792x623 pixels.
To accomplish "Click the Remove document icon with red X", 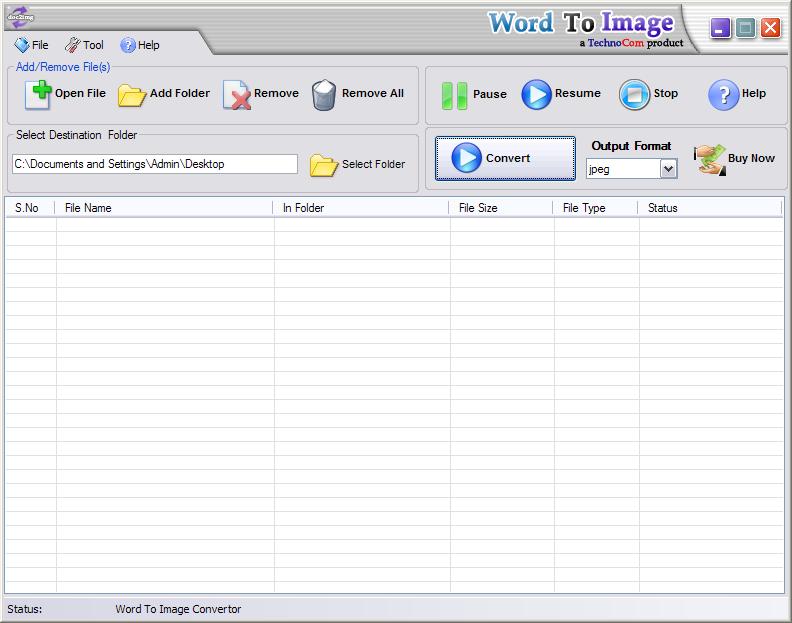I will point(237,95).
